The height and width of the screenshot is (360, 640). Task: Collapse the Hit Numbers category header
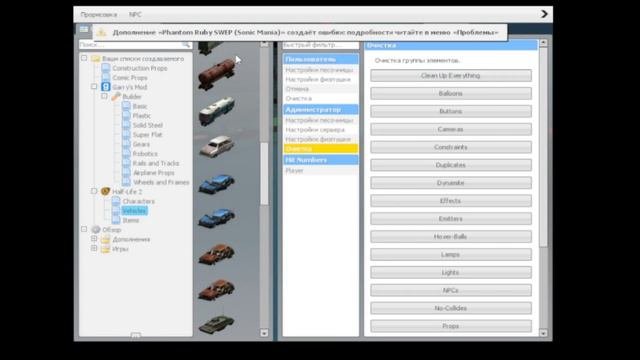pos(321,160)
